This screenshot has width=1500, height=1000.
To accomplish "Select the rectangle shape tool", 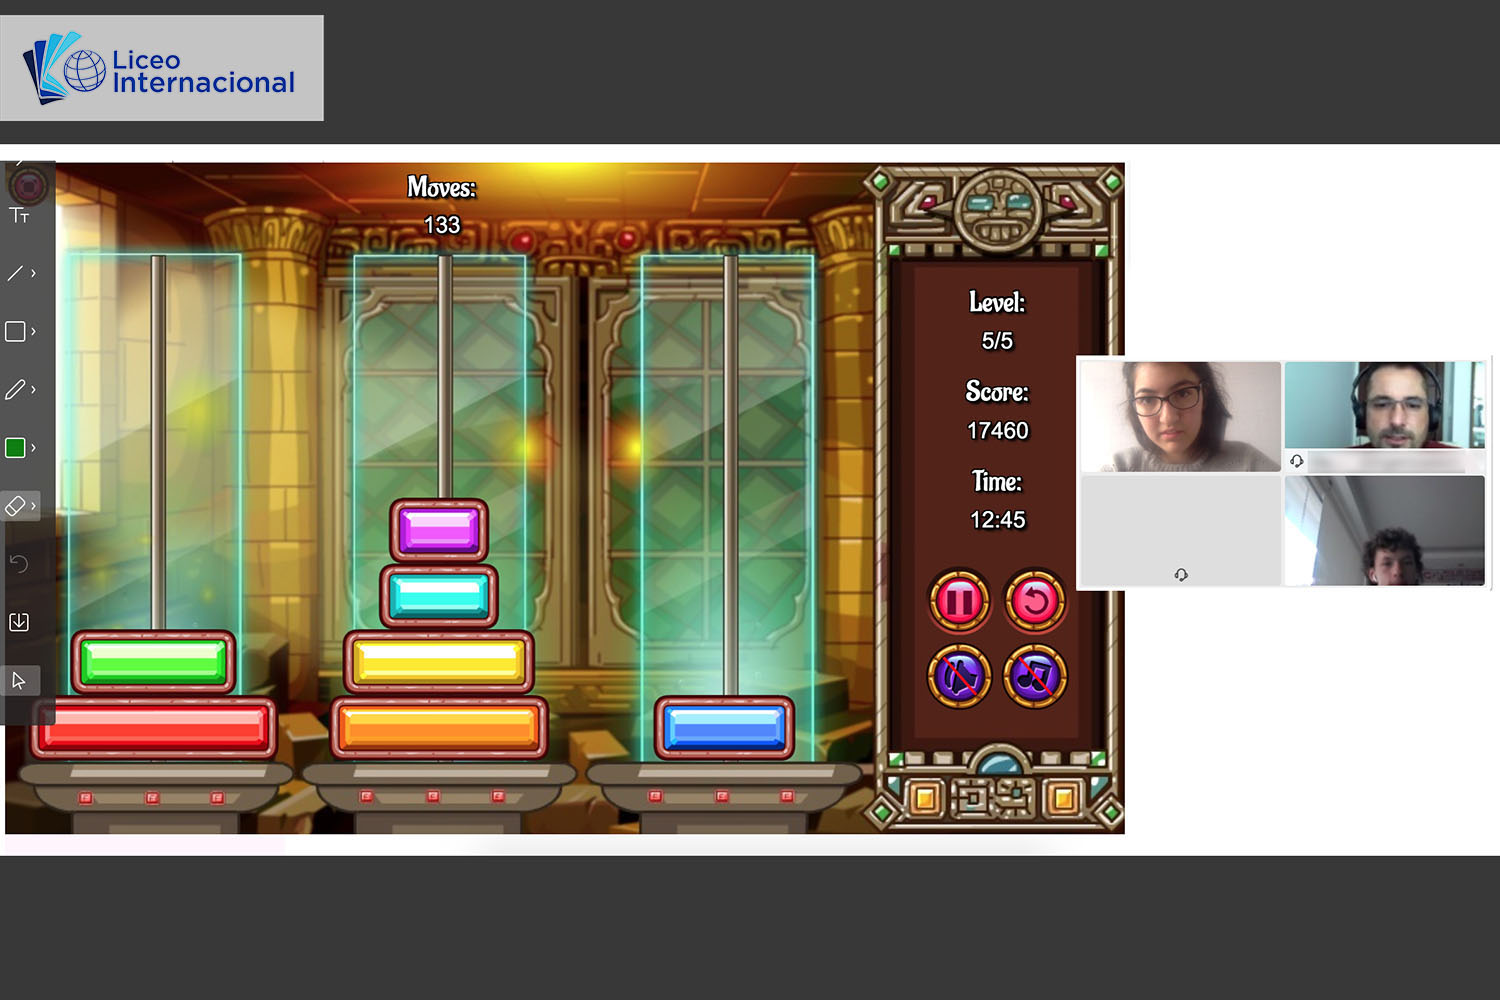I will click(15, 331).
